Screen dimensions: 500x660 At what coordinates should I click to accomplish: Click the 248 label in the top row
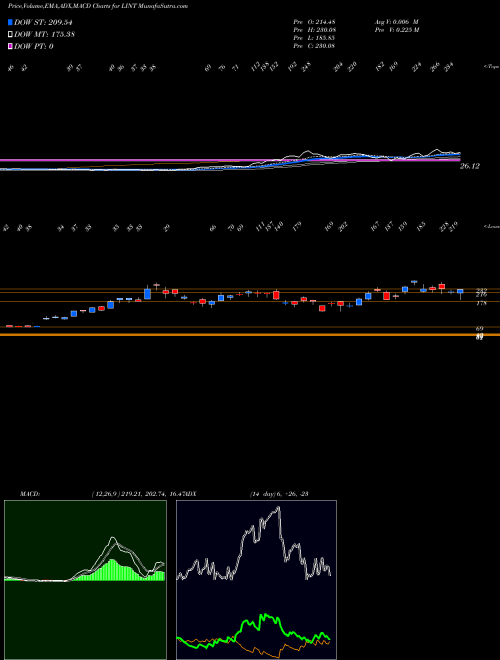[307, 67]
